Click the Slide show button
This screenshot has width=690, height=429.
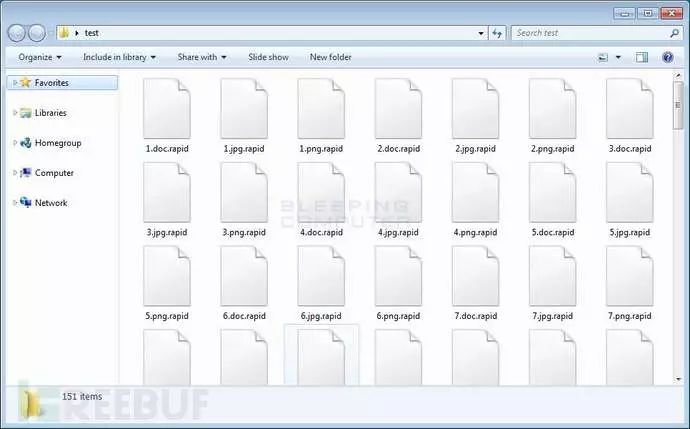(268, 57)
